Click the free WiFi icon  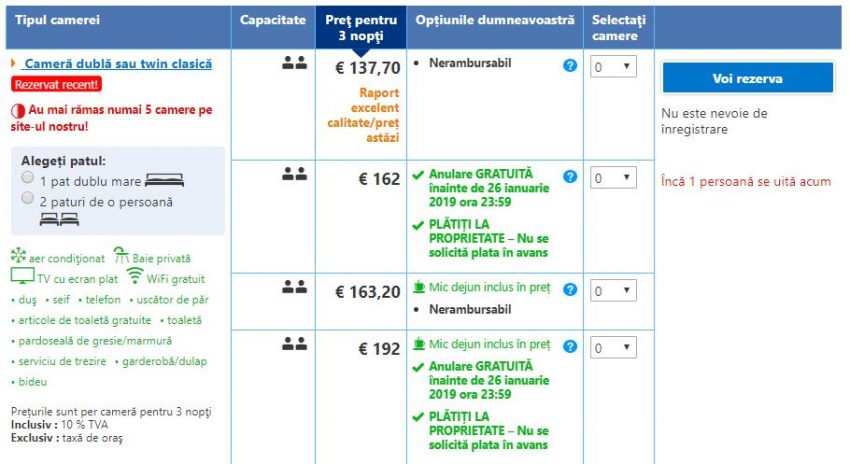(134, 277)
